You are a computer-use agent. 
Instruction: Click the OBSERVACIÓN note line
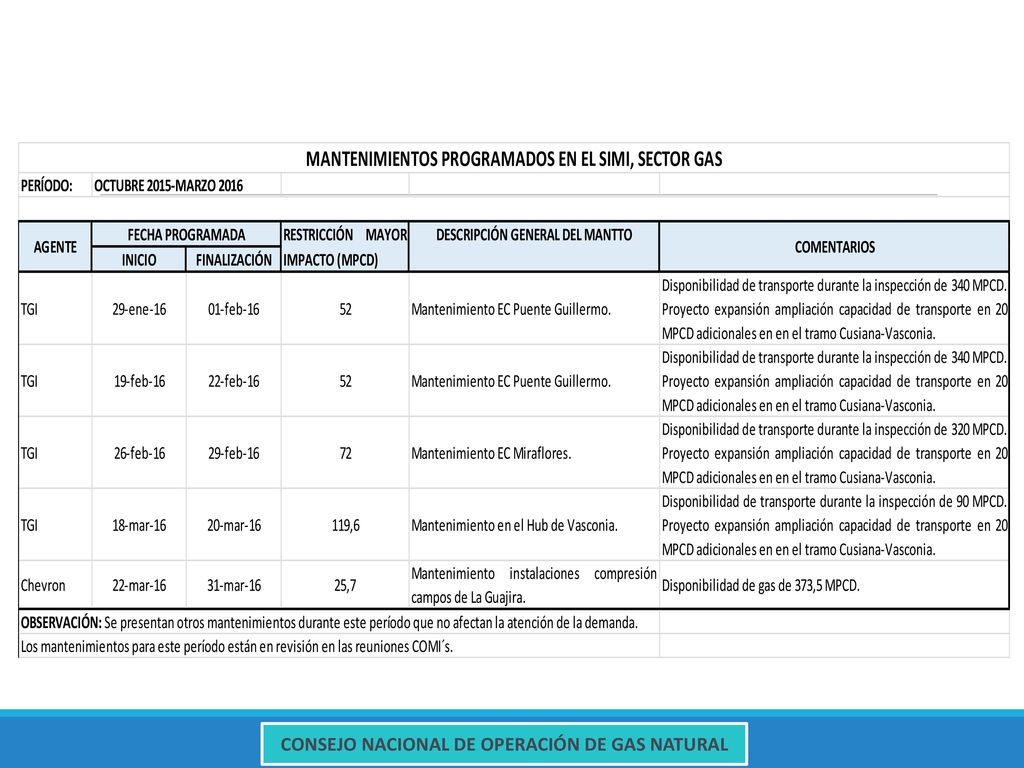coord(329,622)
